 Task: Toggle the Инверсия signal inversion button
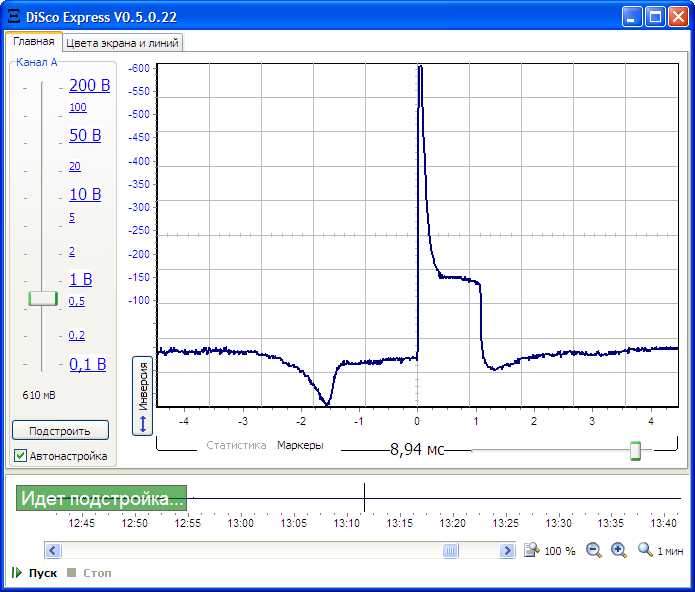click(142, 395)
